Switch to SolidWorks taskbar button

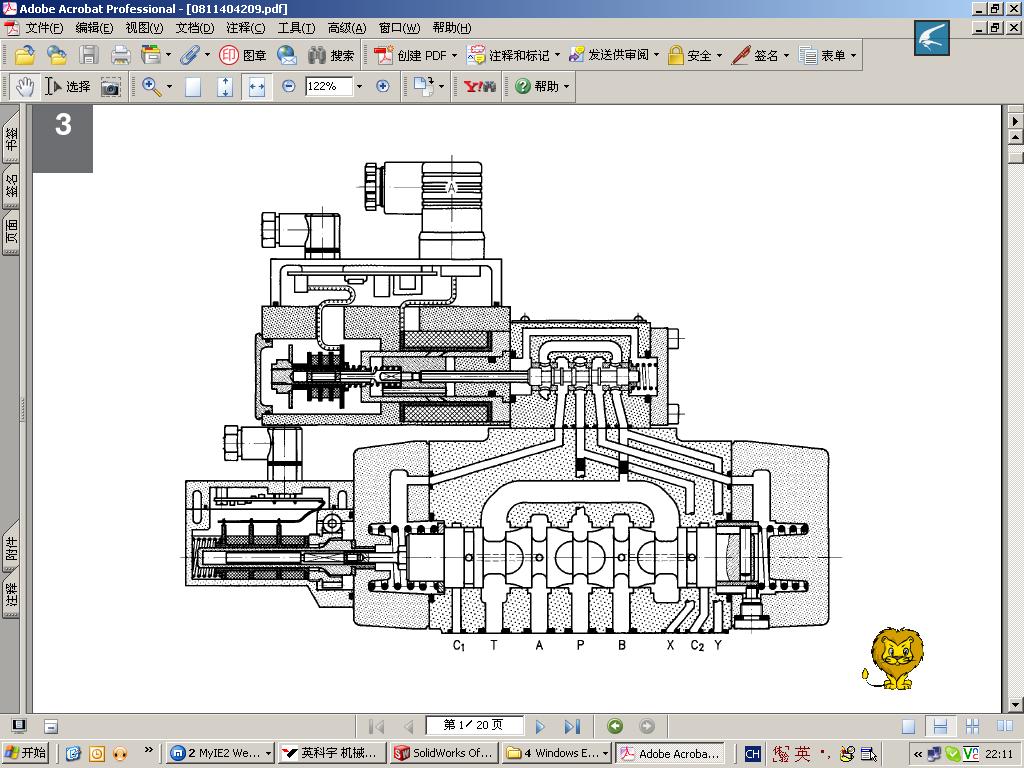coord(445,754)
